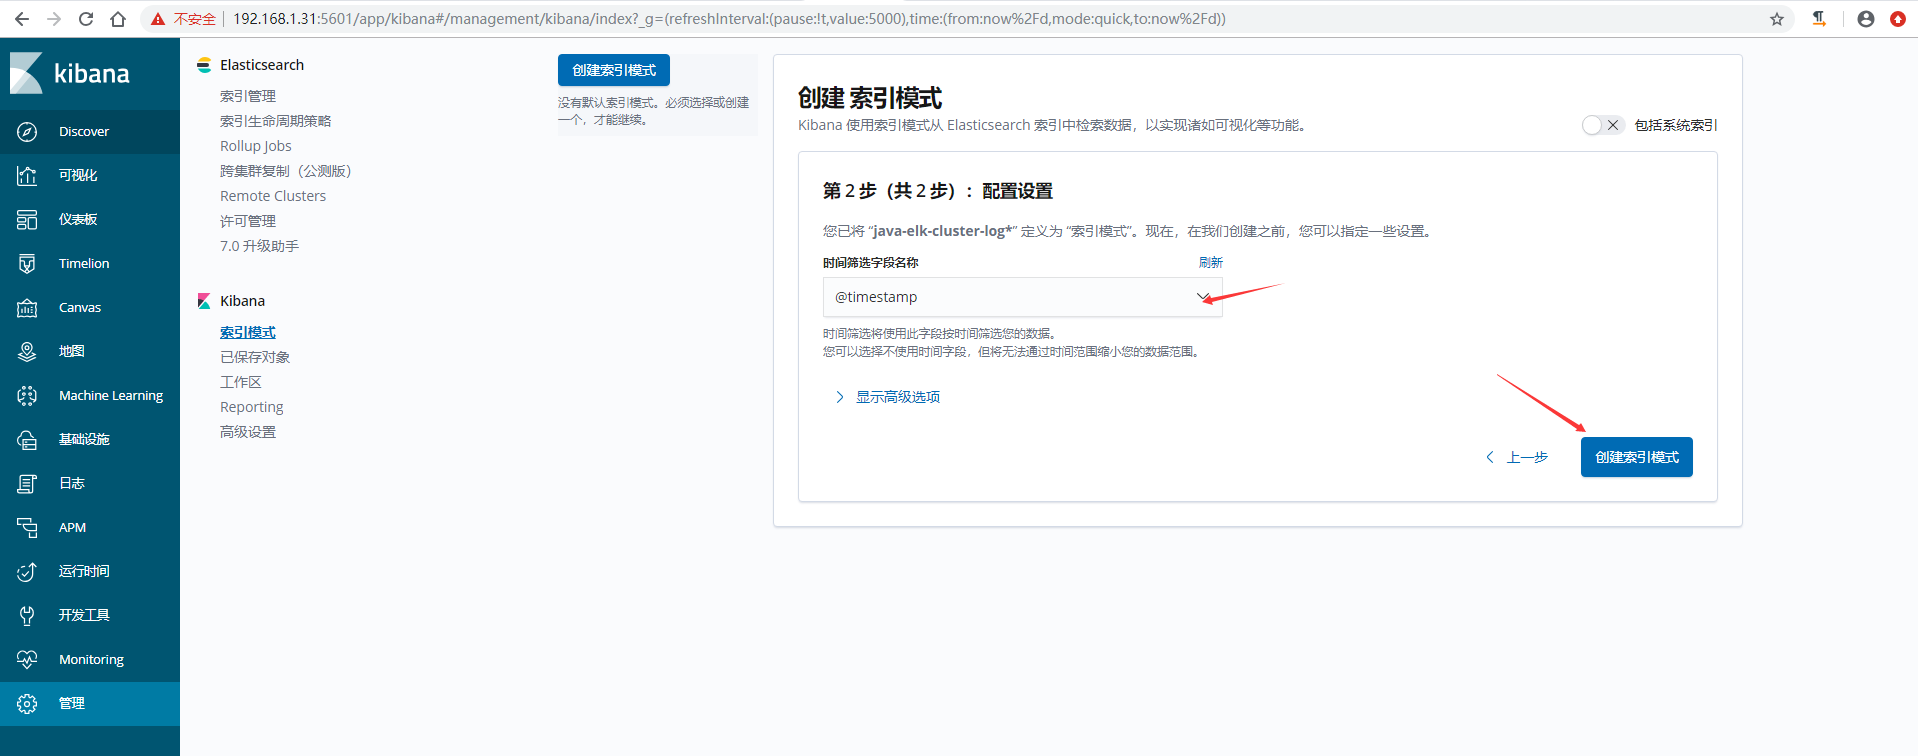
Task: Open the Dashboard (仪表板) icon
Action: pyautogui.click(x=27, y=220)
